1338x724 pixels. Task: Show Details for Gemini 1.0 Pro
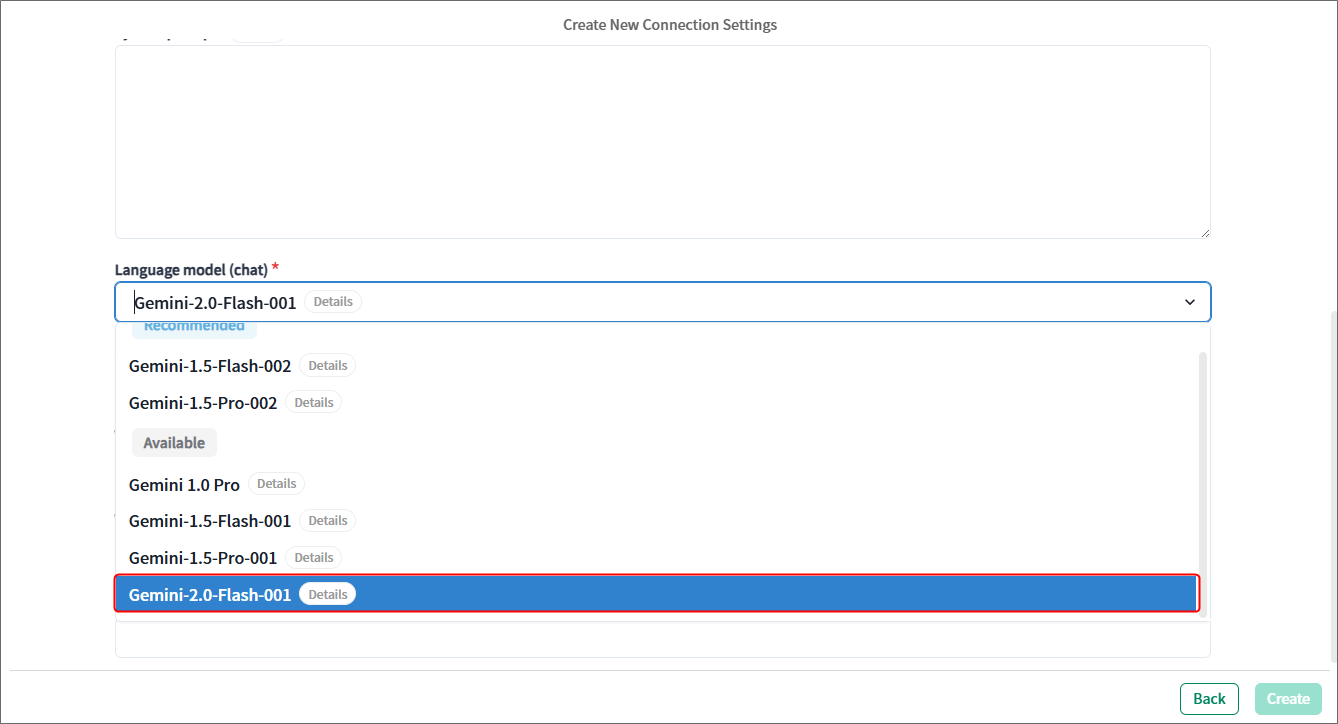point(276,484)
